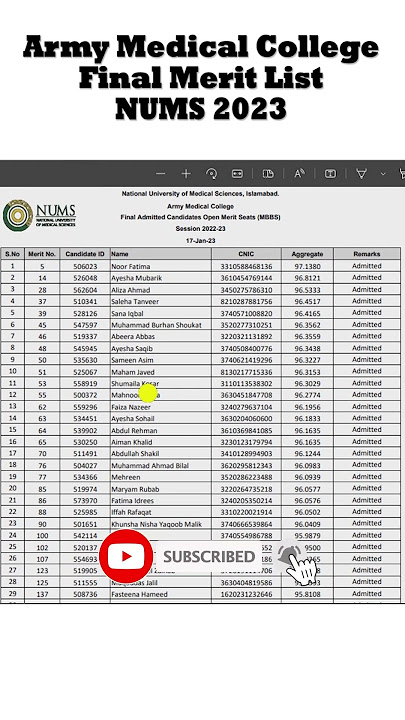Image resolution: width=405 pixels, height=720 pixels.
Task: Click the Remarks column header
Action: coord(367,253)
